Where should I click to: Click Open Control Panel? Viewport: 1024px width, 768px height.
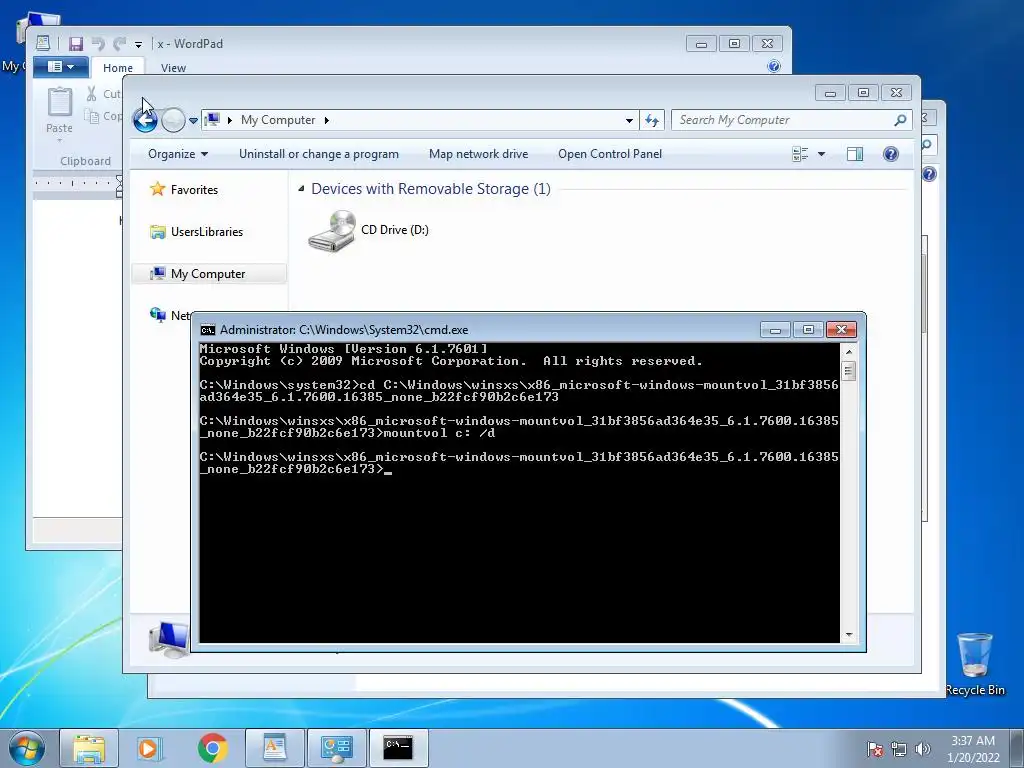610,154
